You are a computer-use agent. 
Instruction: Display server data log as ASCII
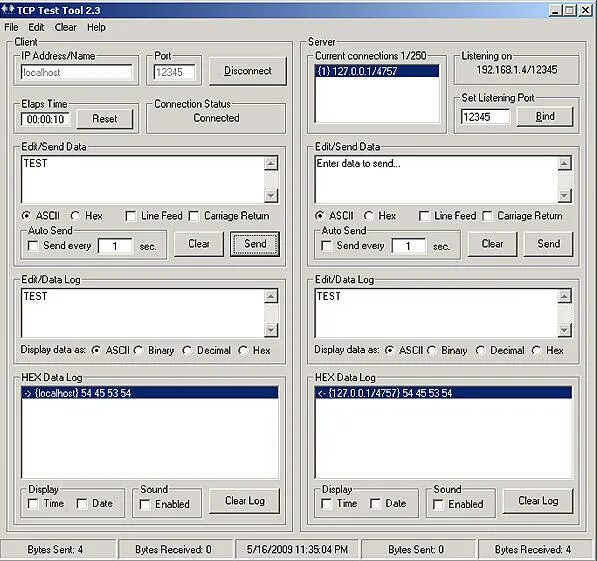[x=389, y=350]
